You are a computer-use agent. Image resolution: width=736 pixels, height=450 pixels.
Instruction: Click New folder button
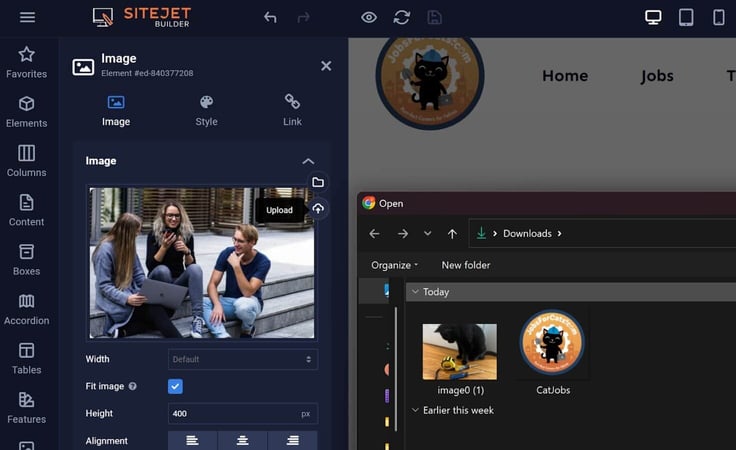[x=466, y=265]
